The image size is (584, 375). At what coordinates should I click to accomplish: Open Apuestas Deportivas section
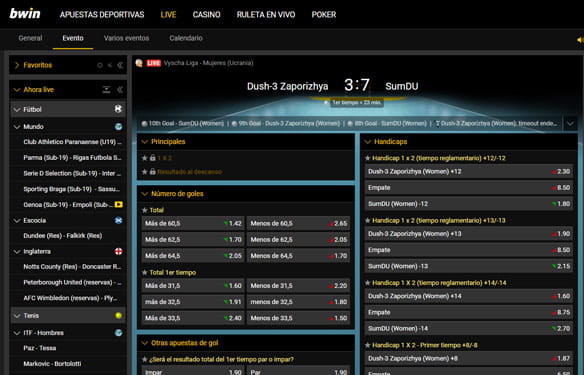click(102, 15)
